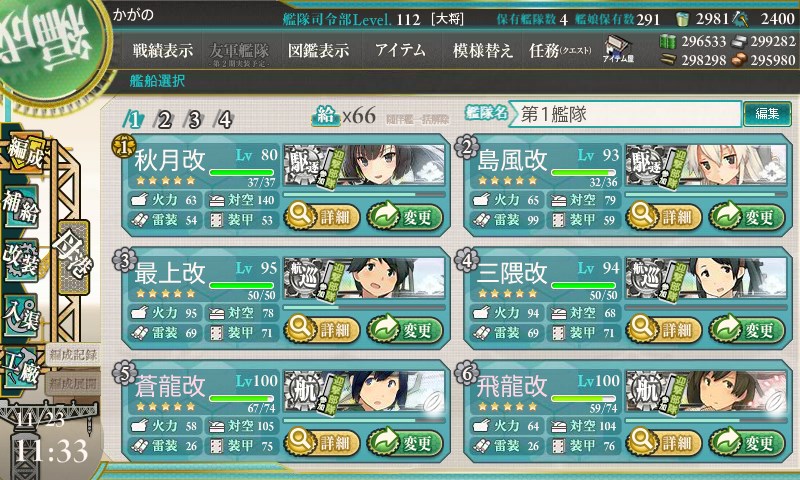
Task: Open the 改装 remodel sidebar icon
Action: (21, 261)
